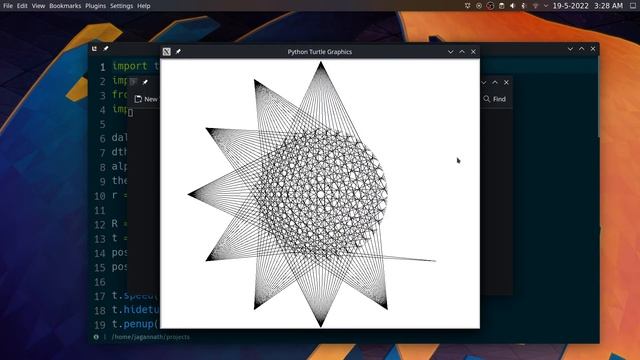Viewport: 640px width, 360px height.
Task: Open the Settings menu
Action: 121,6
